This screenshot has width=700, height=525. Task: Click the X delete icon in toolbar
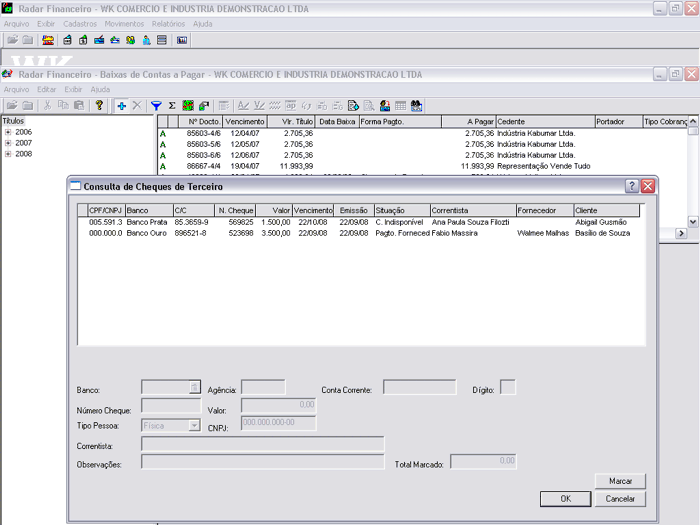(137, 105)
